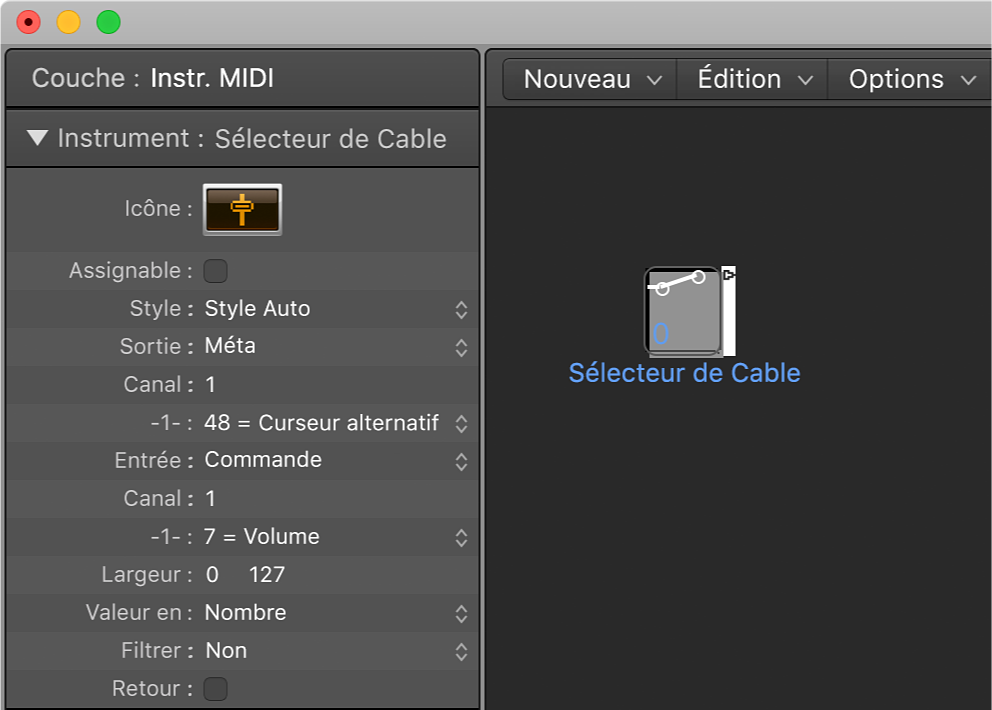992x710 pixels.
Task: Open the Nouveau menu
Action: point(588,78)
